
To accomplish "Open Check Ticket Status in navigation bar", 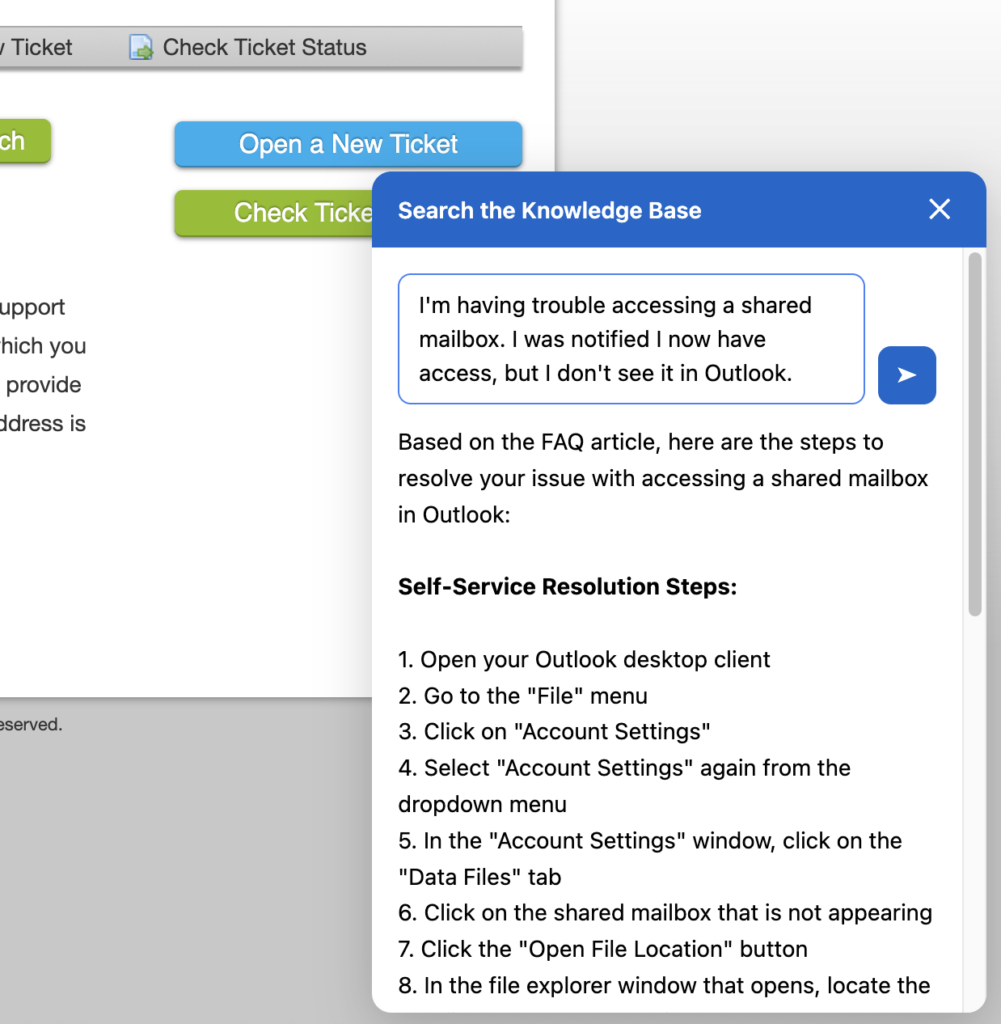I will point(264,48).
